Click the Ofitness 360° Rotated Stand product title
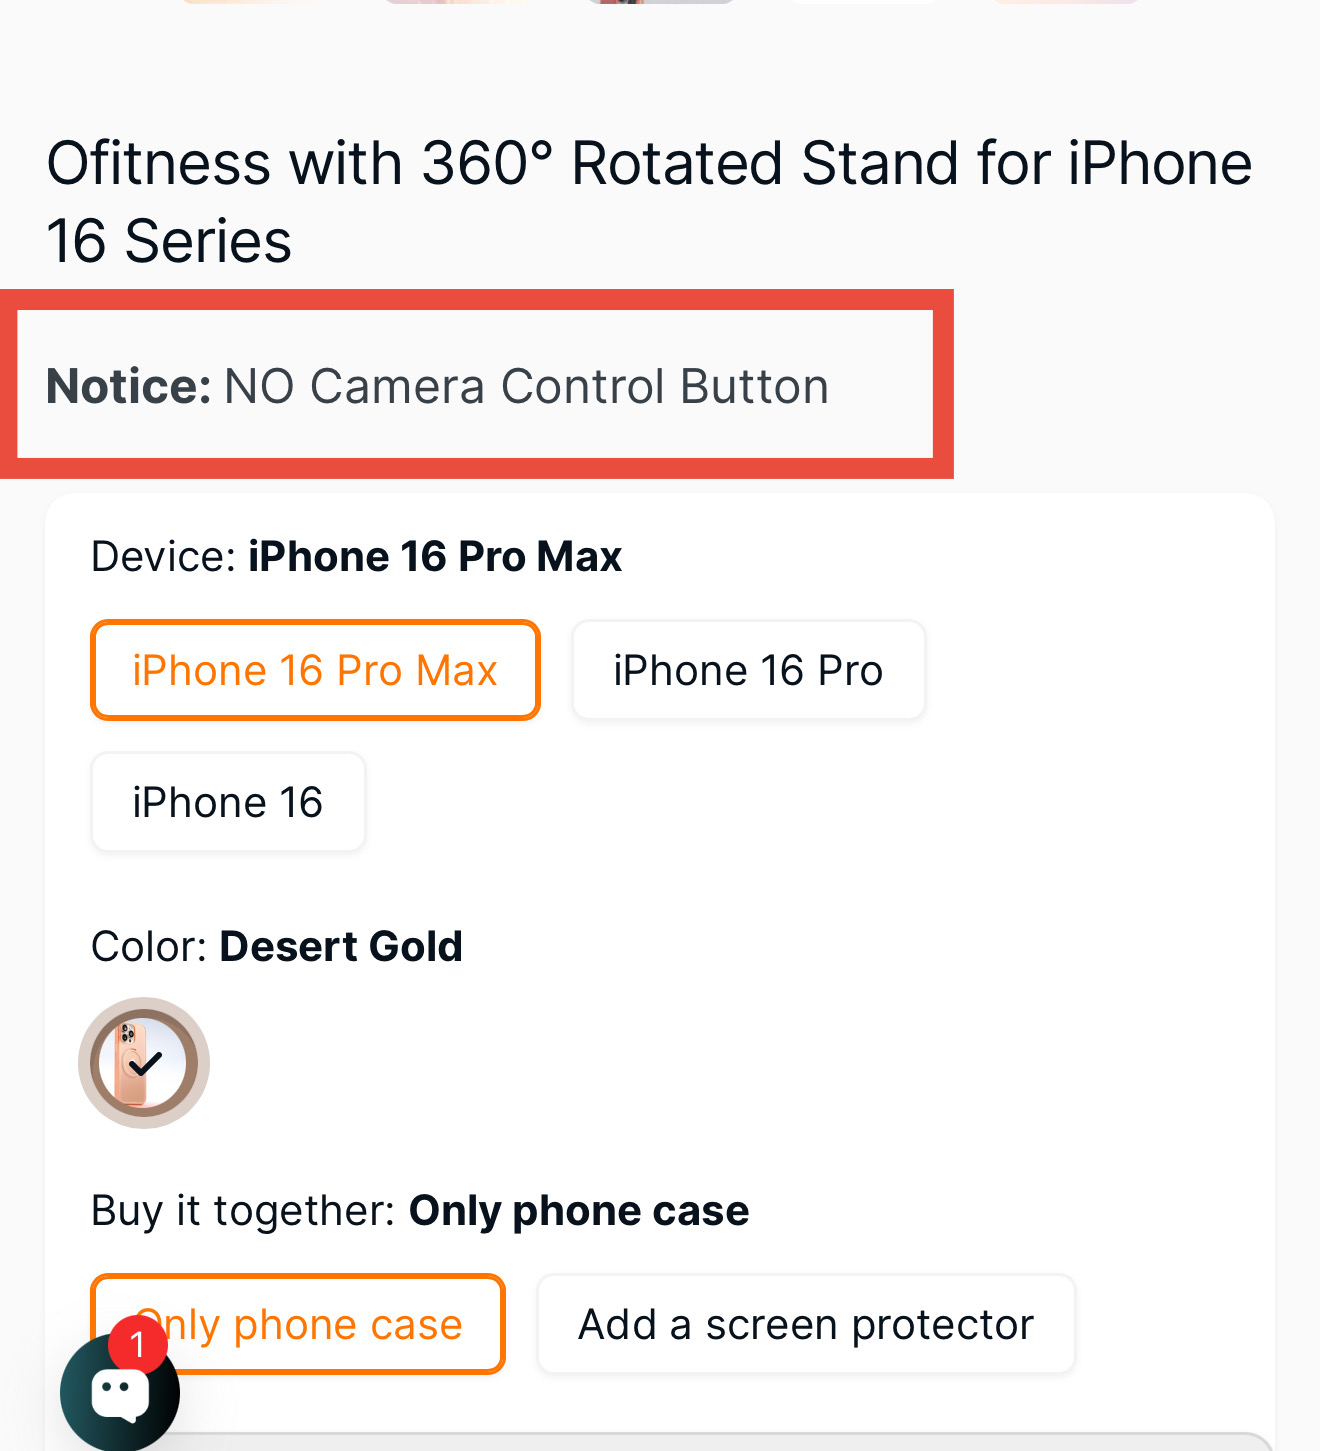This screenshot has width=1320, height=1451. (649, 202)
